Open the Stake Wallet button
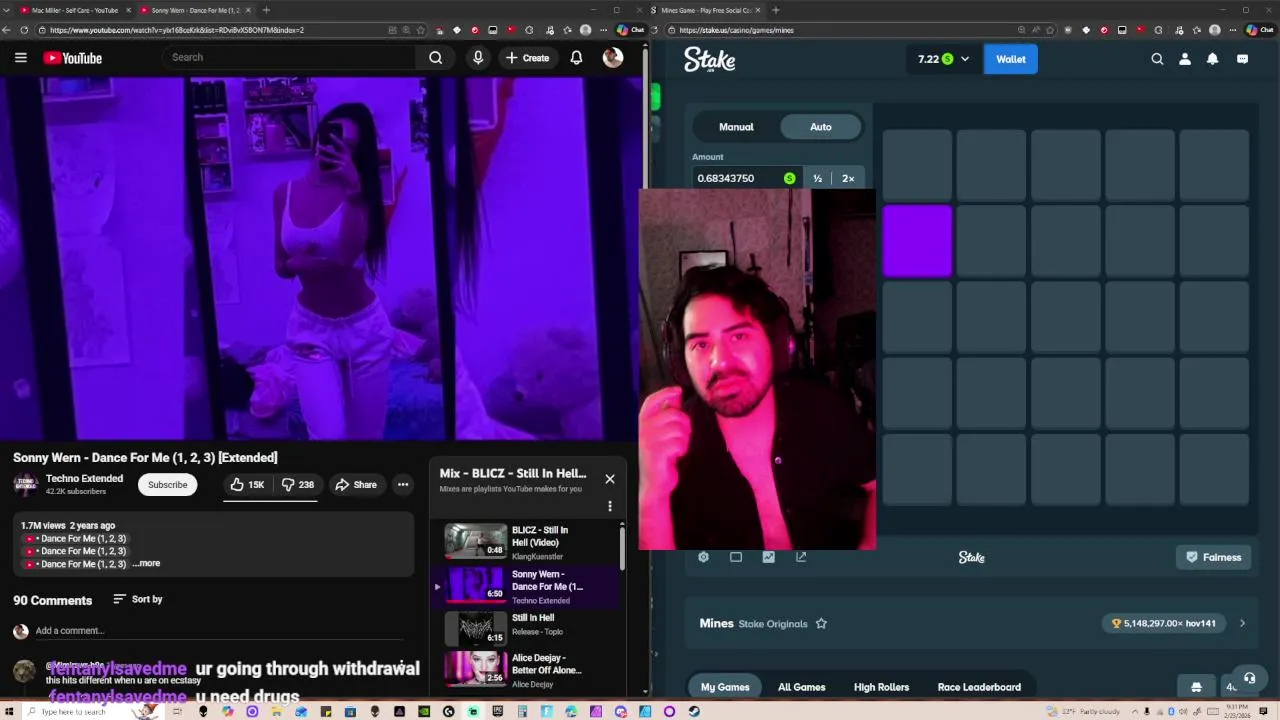 pos(1011,59)
